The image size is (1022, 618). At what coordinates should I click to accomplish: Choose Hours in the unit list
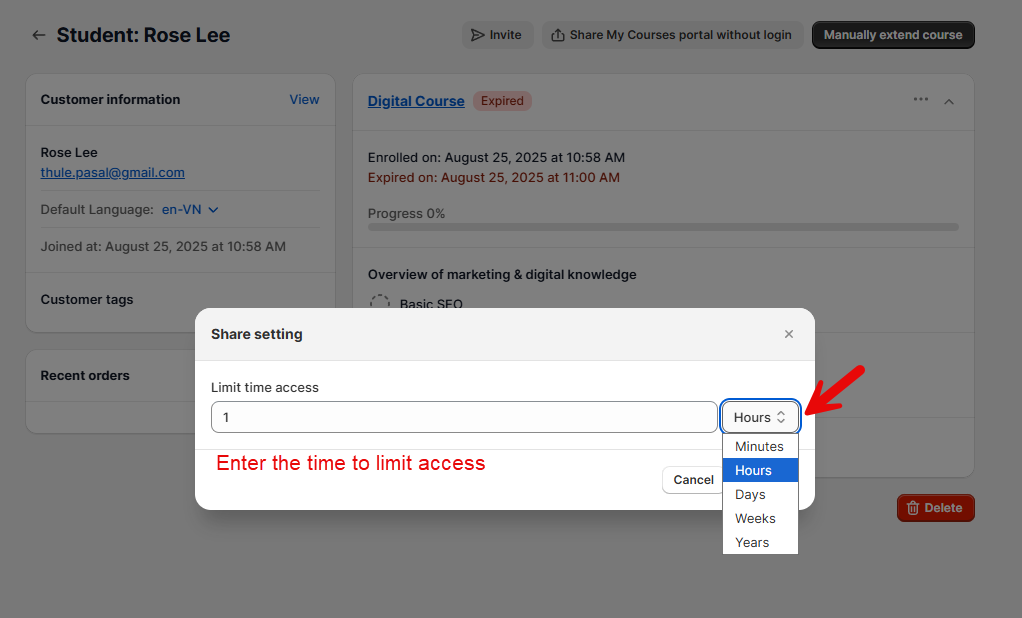759,470
